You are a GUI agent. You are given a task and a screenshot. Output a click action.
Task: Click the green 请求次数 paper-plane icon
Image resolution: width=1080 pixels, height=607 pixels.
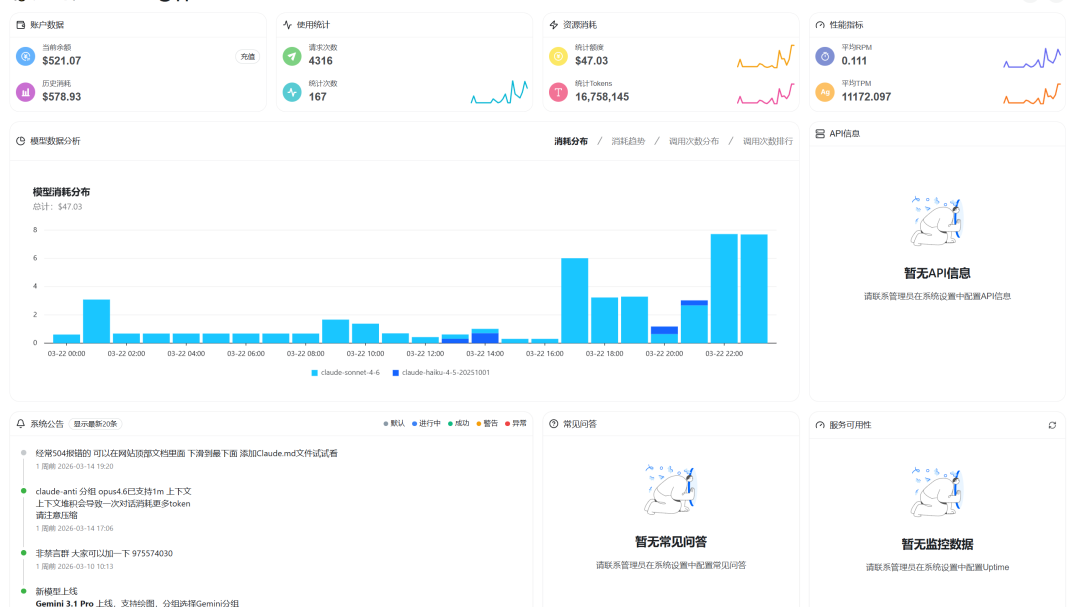[x=292, y=56]
